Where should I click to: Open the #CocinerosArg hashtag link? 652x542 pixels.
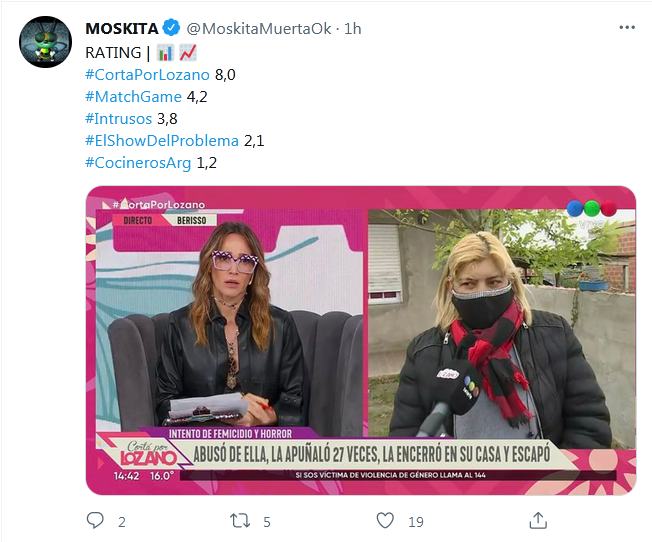pos(138,163)
